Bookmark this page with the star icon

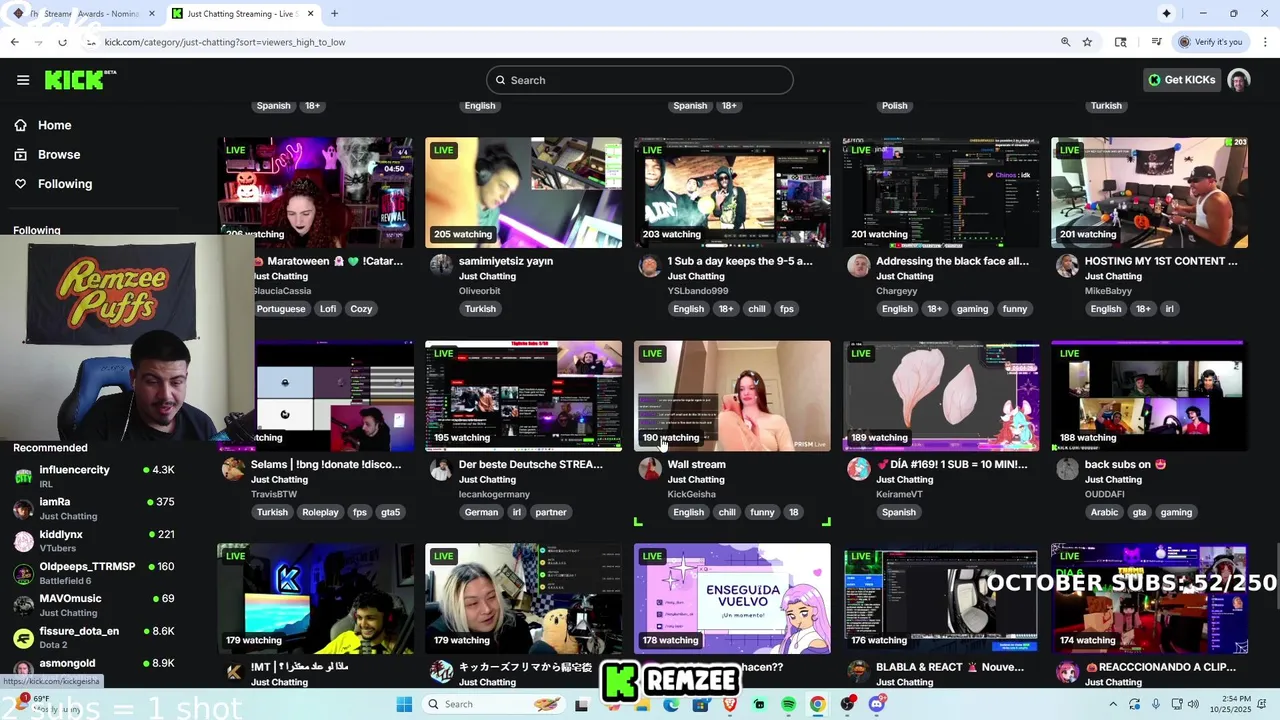tap(1087, 42)
